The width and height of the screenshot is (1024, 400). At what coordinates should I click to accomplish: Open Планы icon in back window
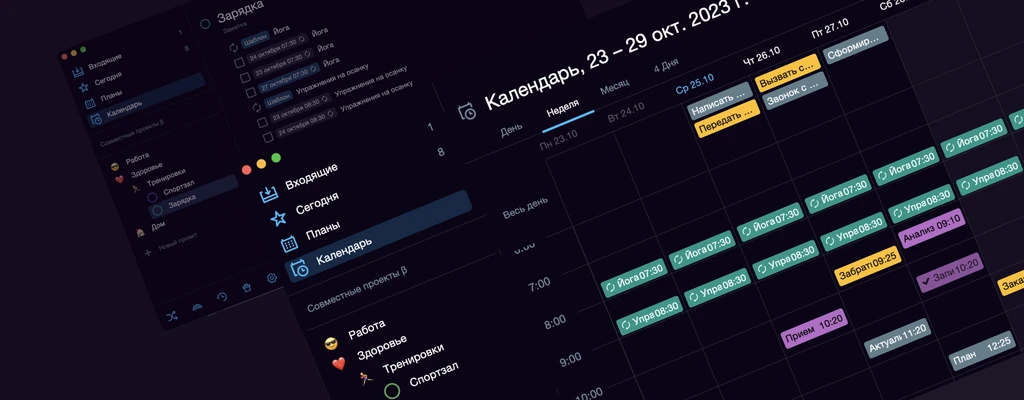click(x=89, y=103)
